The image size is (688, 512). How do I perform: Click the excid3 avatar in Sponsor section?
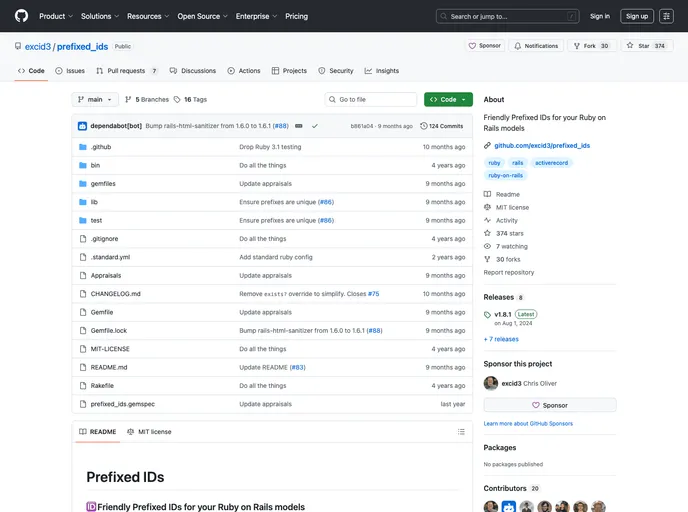pyautogui.click(x=491, y=383)
